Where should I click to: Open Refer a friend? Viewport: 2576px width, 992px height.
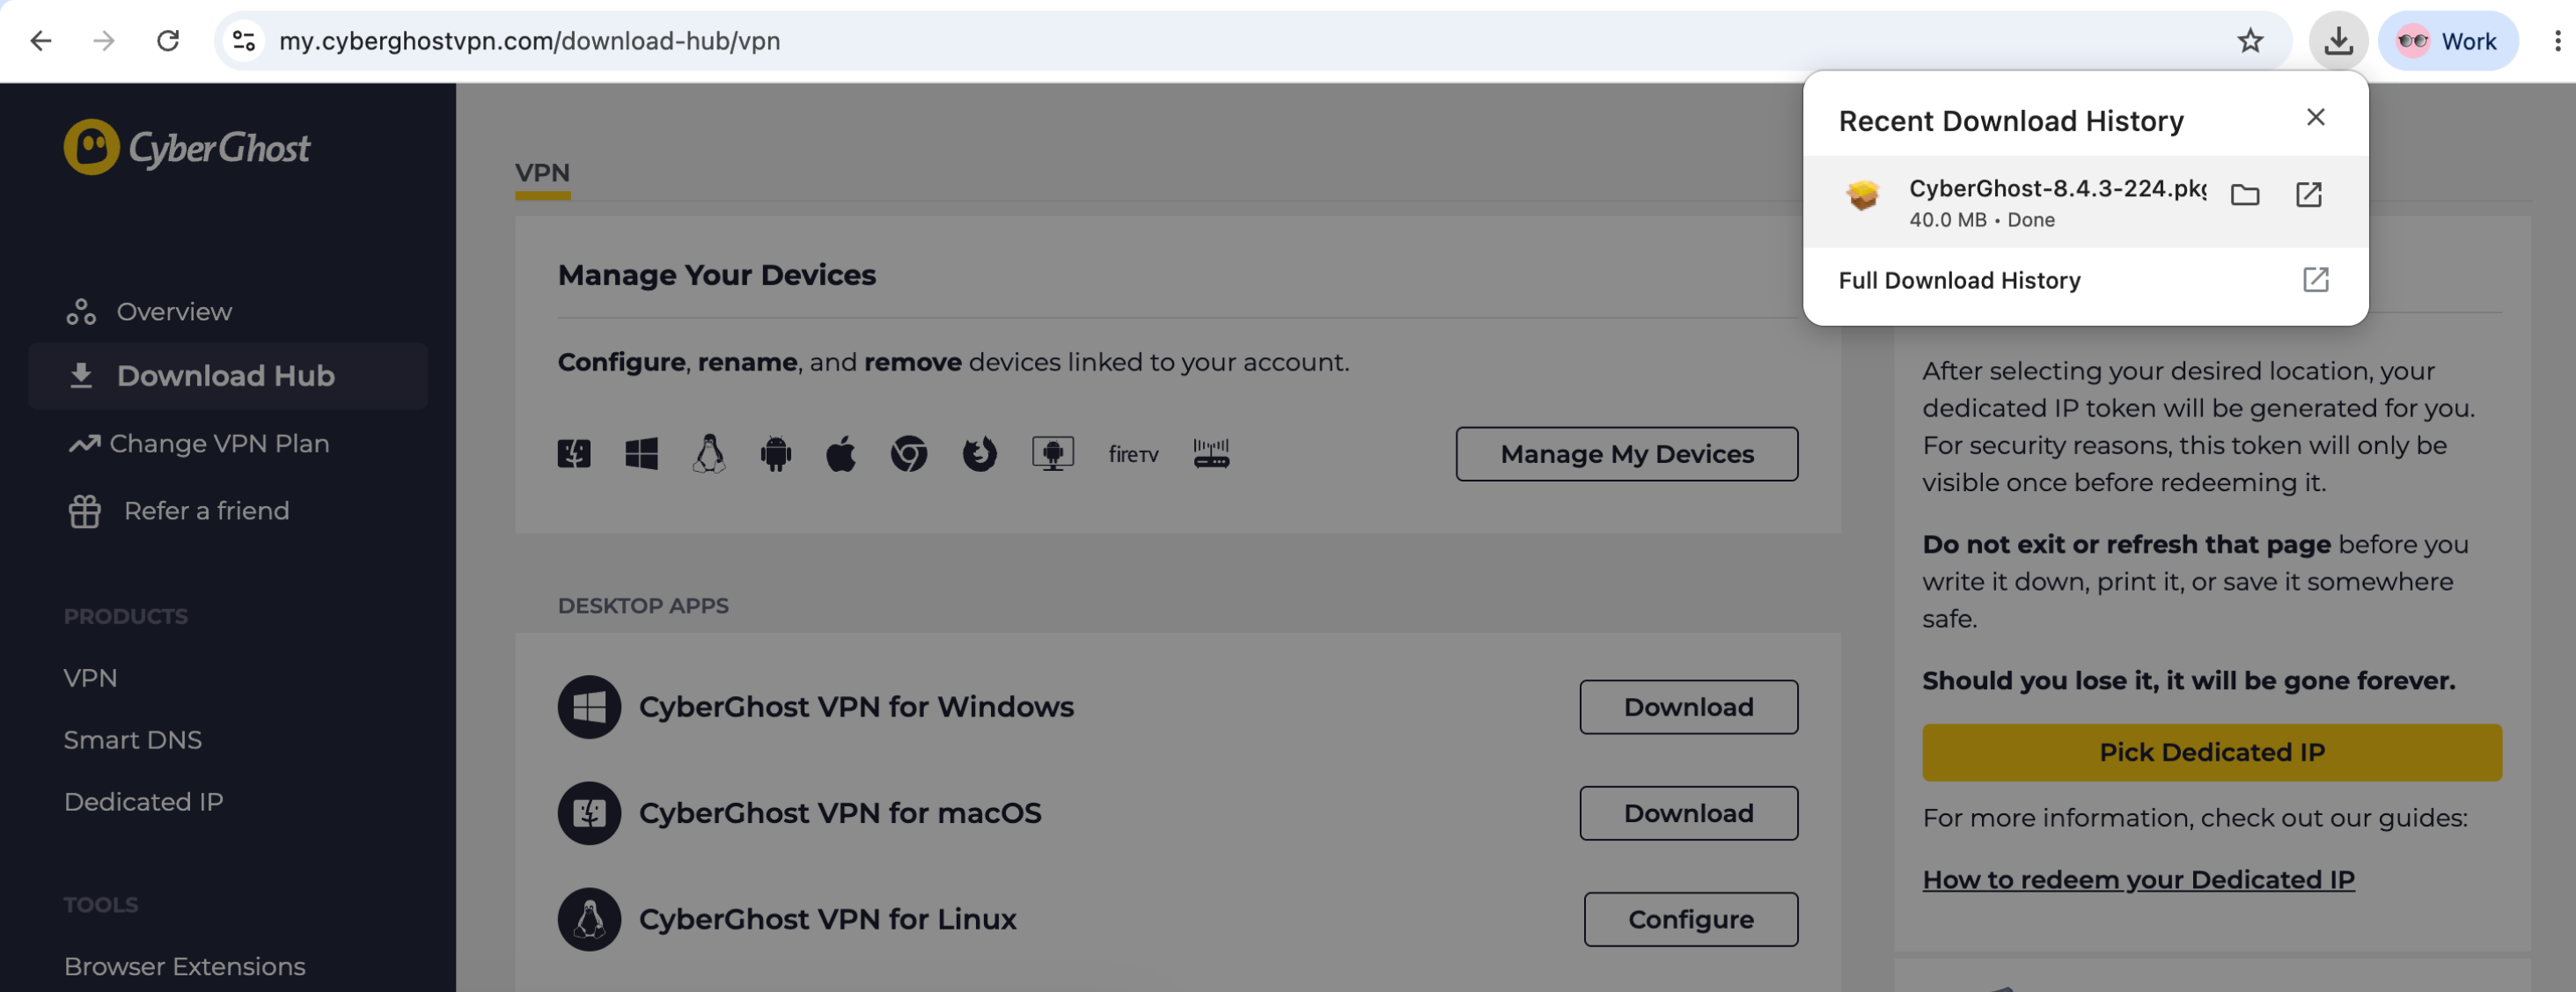pyautogui.click(x=178, y=511)
